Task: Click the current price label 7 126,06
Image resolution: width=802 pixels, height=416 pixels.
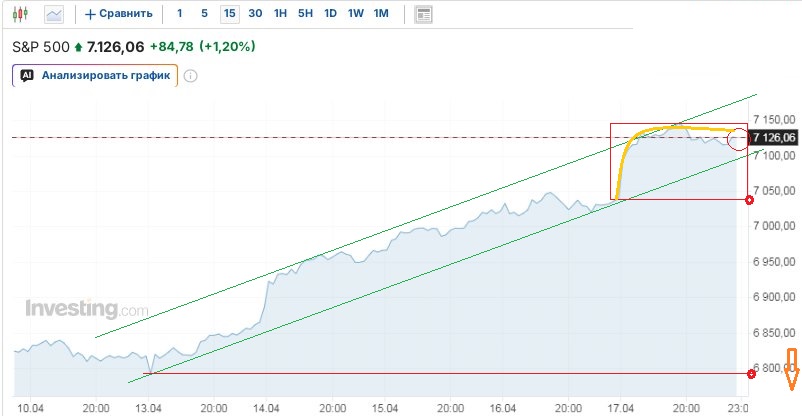Action: point(773,137)
